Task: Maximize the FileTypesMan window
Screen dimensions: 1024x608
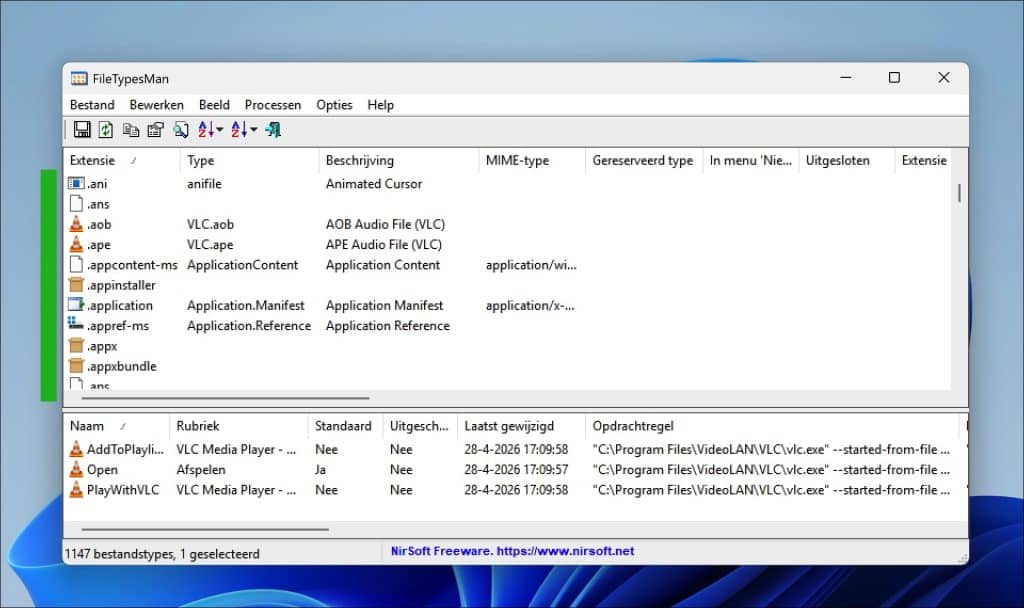Action: click(894, 78)
